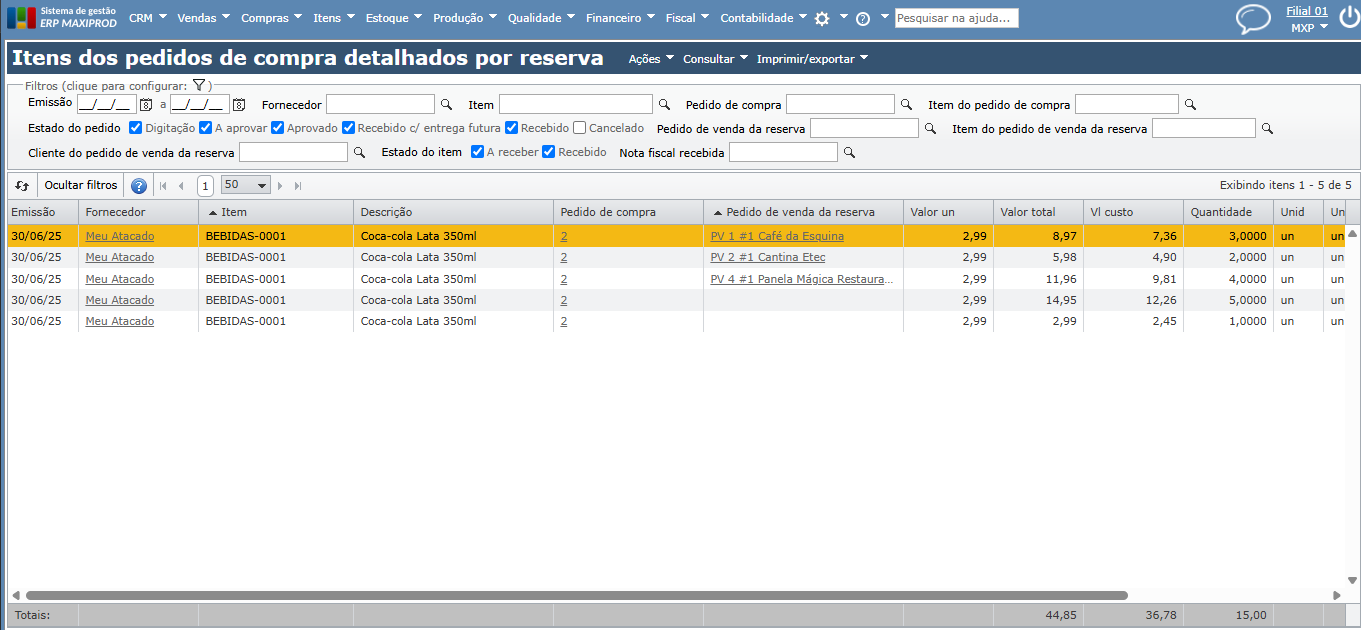Expand the Imprimir/exportar dropdown
Viewport: 1361px width, 630px height.
(812, 59)
